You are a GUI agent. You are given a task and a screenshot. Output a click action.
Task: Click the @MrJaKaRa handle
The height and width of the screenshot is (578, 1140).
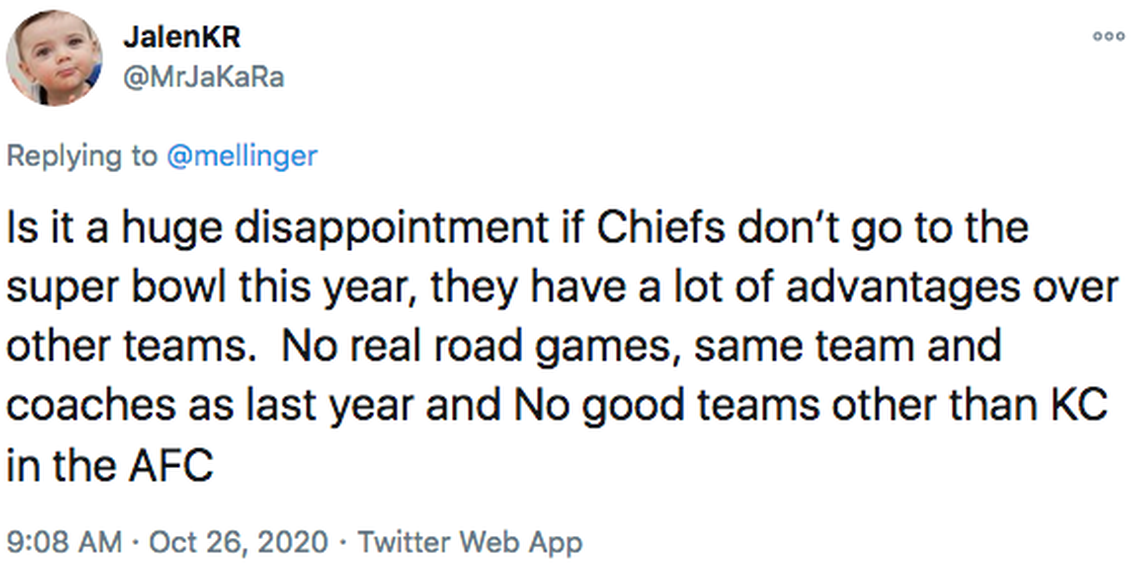click(203, 77)
